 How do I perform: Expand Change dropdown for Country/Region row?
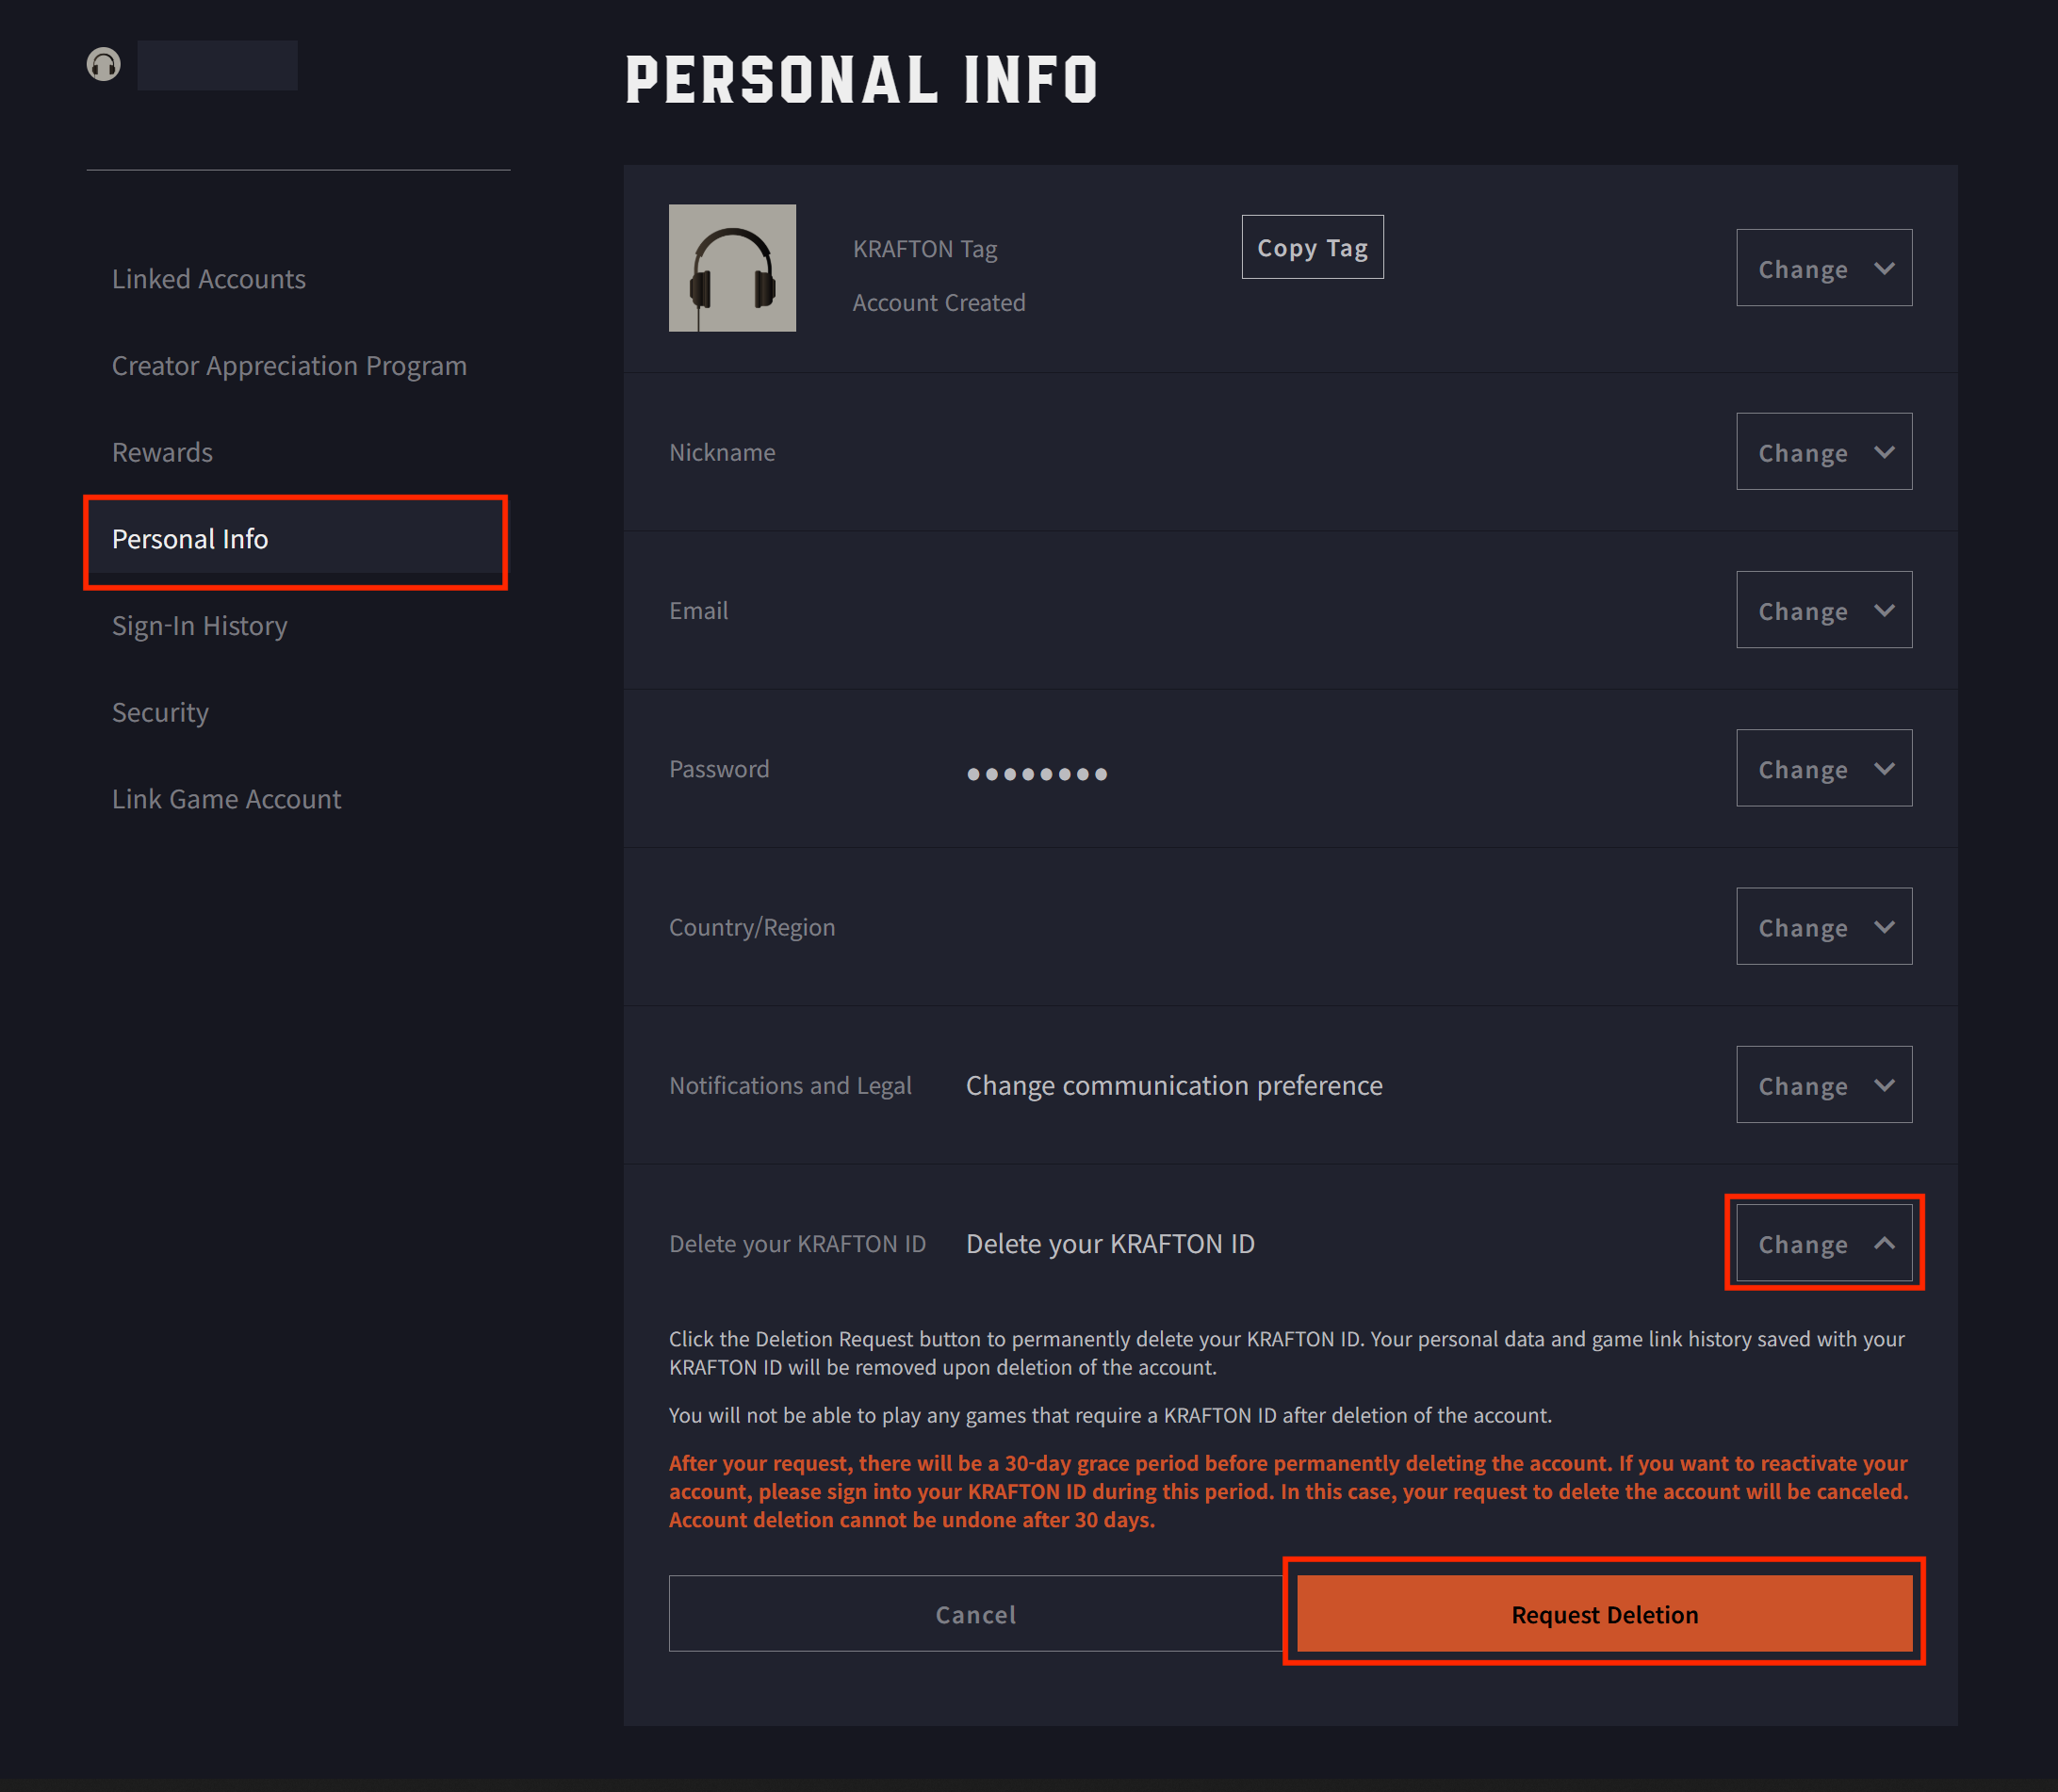[x=1824, y=926]
